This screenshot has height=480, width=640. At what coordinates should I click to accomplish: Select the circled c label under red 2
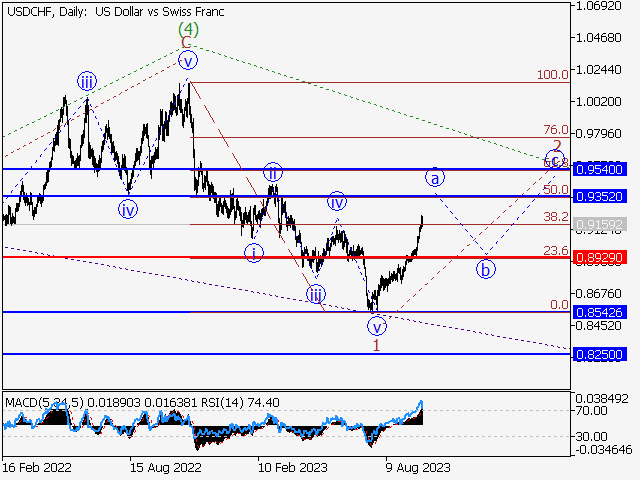tap(555, 160)
